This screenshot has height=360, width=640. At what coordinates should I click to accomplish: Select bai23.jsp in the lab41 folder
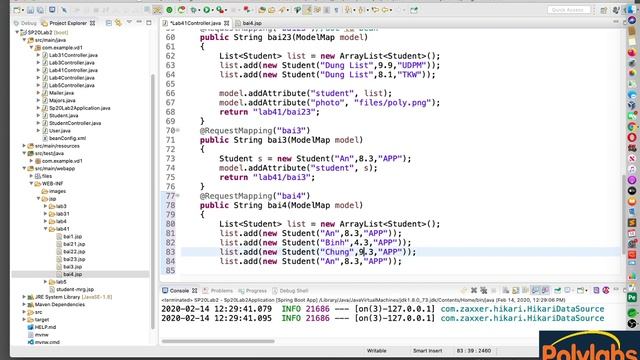(x=74, y=259)
